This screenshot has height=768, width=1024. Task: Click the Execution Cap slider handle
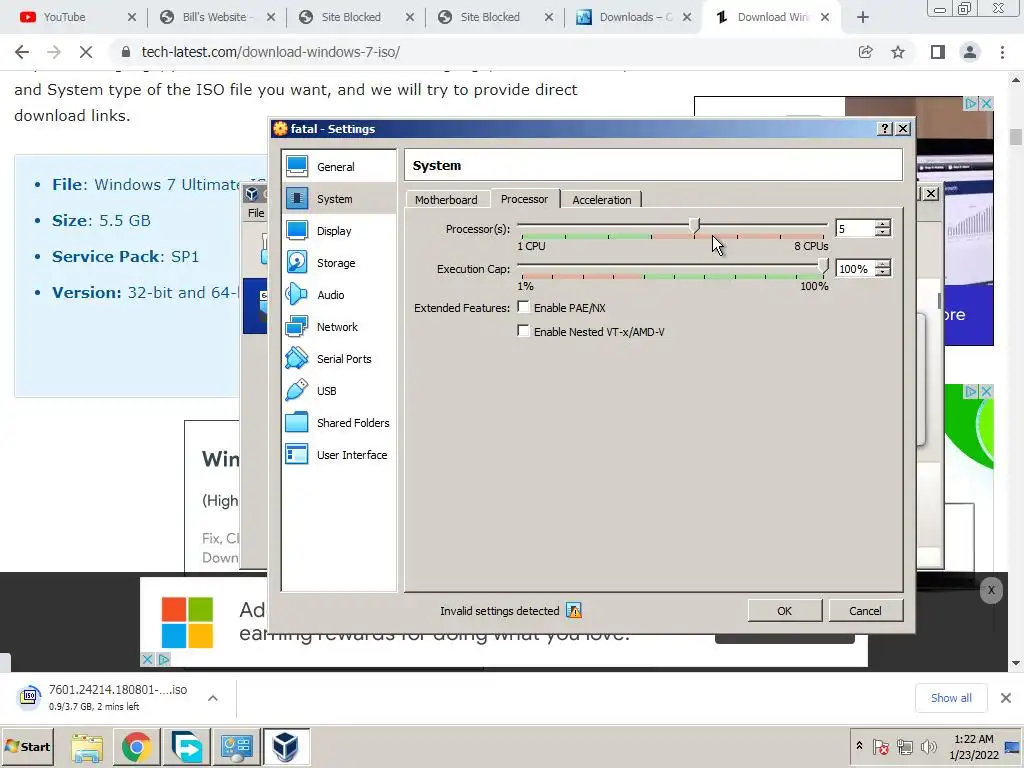pos(823,266)
